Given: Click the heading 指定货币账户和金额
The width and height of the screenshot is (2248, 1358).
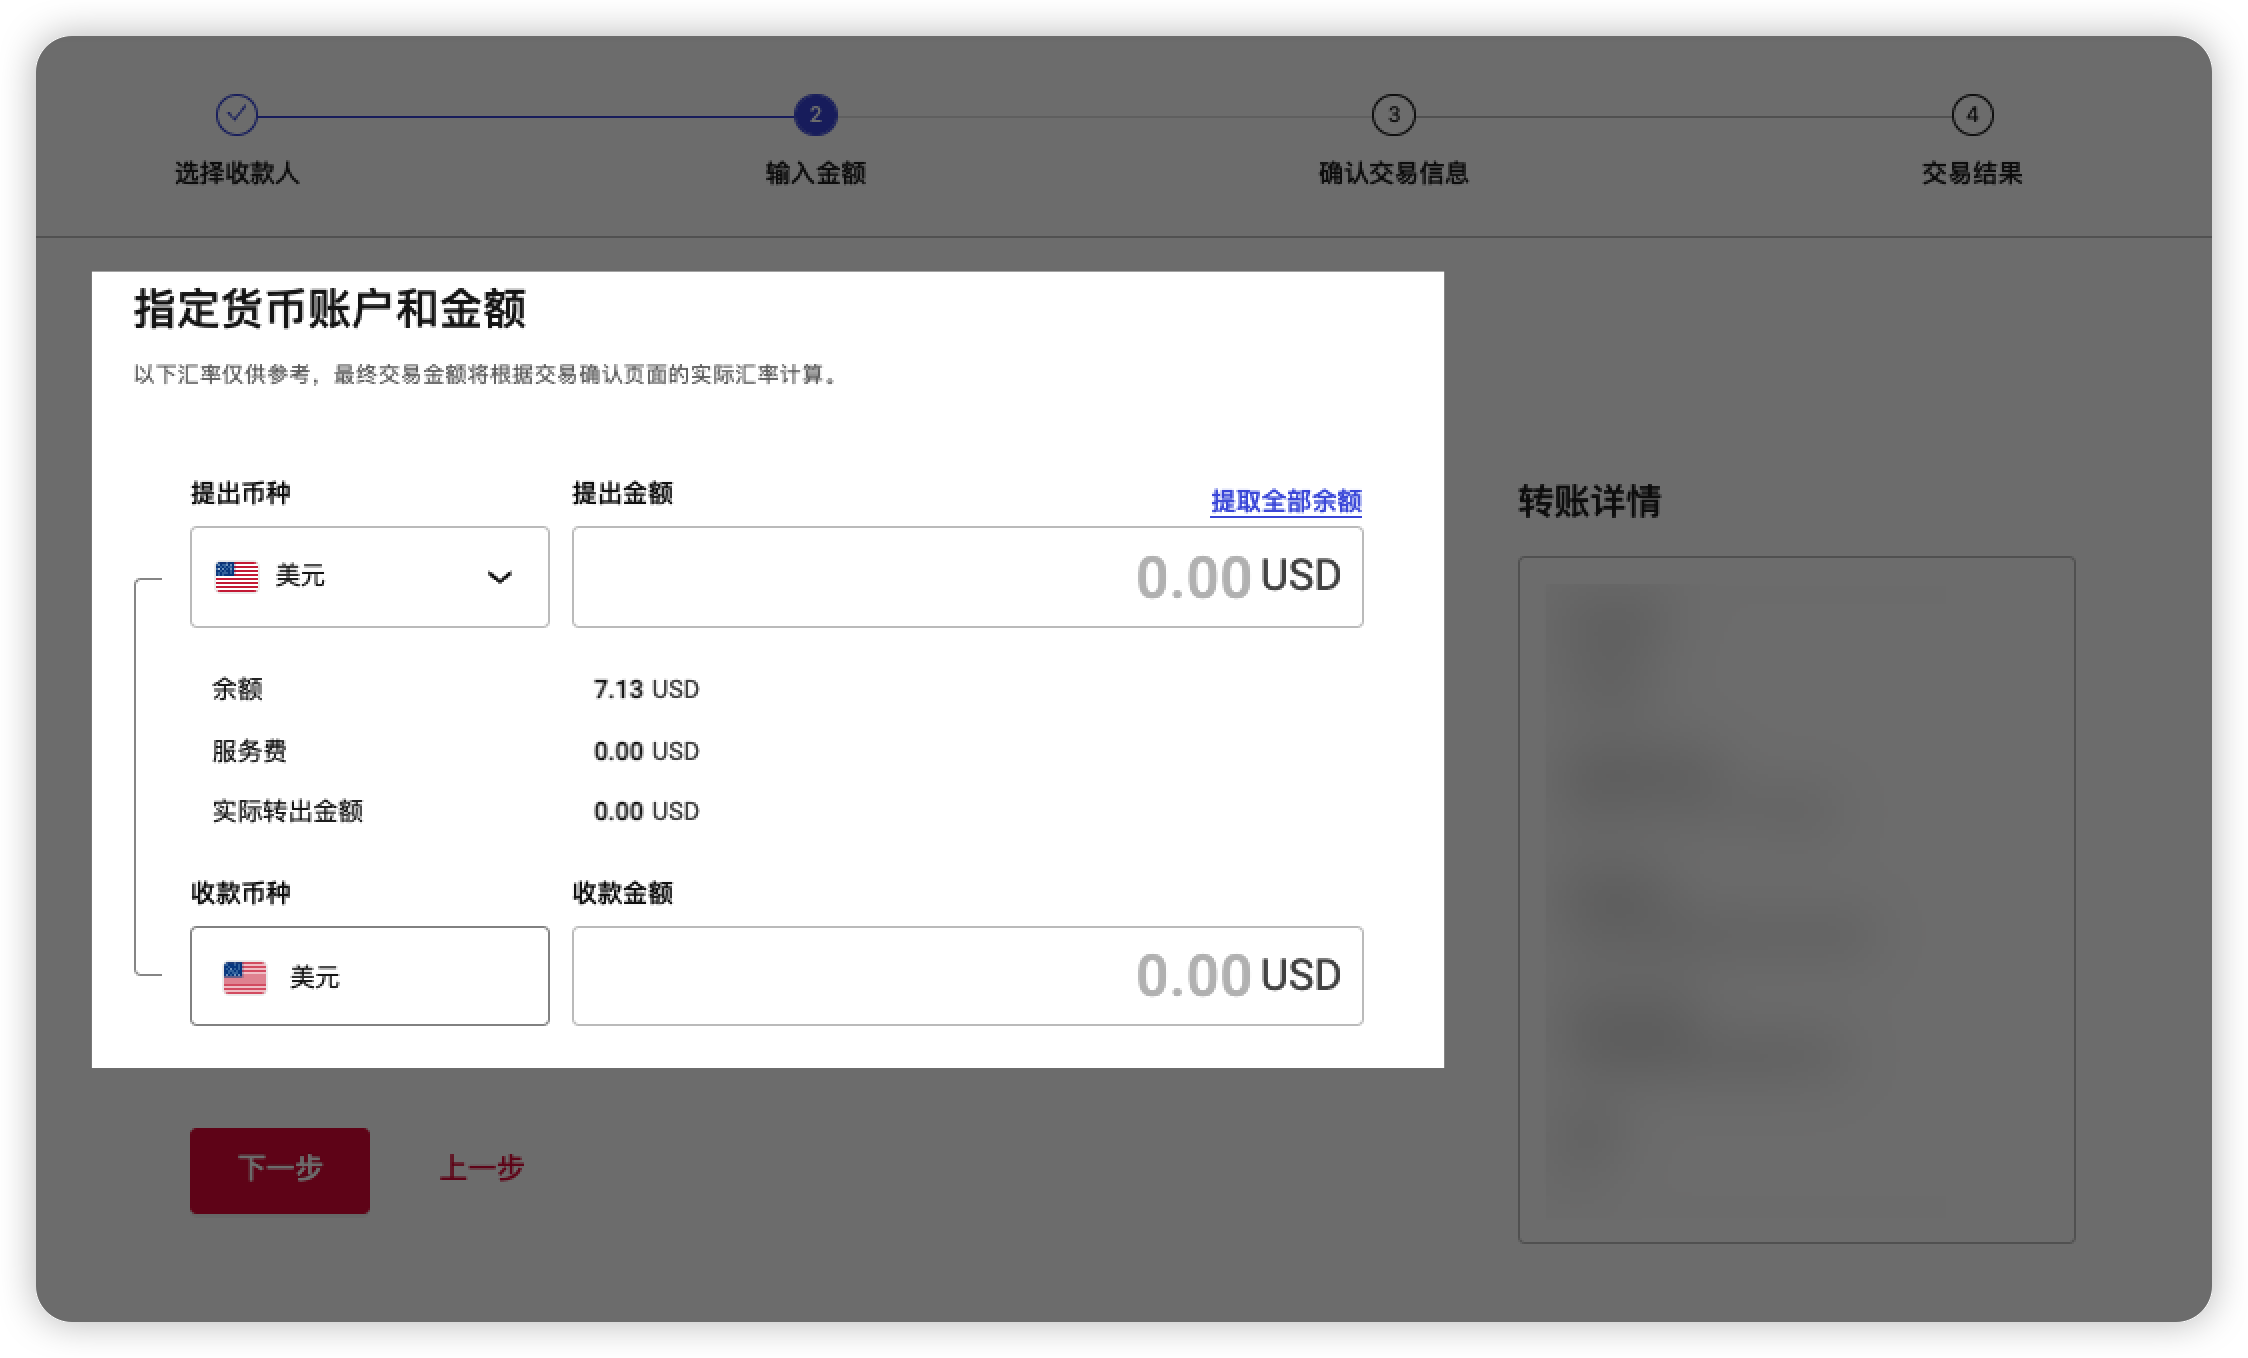Looking at the screenshot, I should (x=330, y=309).
